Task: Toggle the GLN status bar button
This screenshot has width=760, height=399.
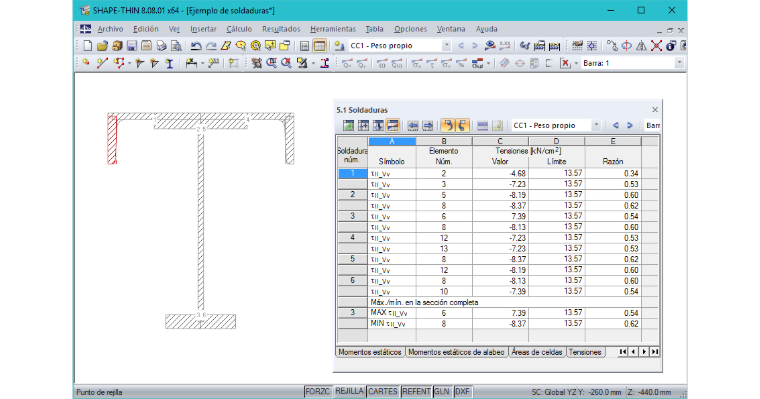Action: (x=442, y=392)
